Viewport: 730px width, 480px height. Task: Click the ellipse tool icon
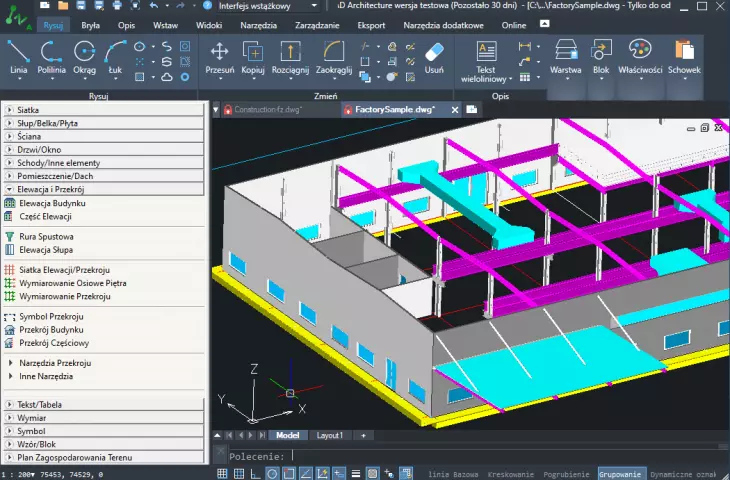coord(139,47)
